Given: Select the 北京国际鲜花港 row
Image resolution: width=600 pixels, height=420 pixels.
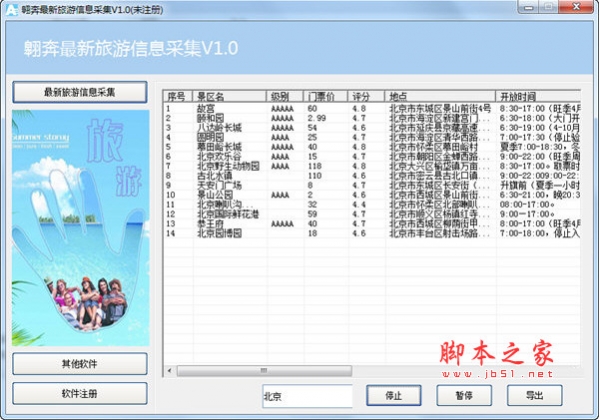Looking at the screenshot, I should pyautogui.click(x=372, y=214).
